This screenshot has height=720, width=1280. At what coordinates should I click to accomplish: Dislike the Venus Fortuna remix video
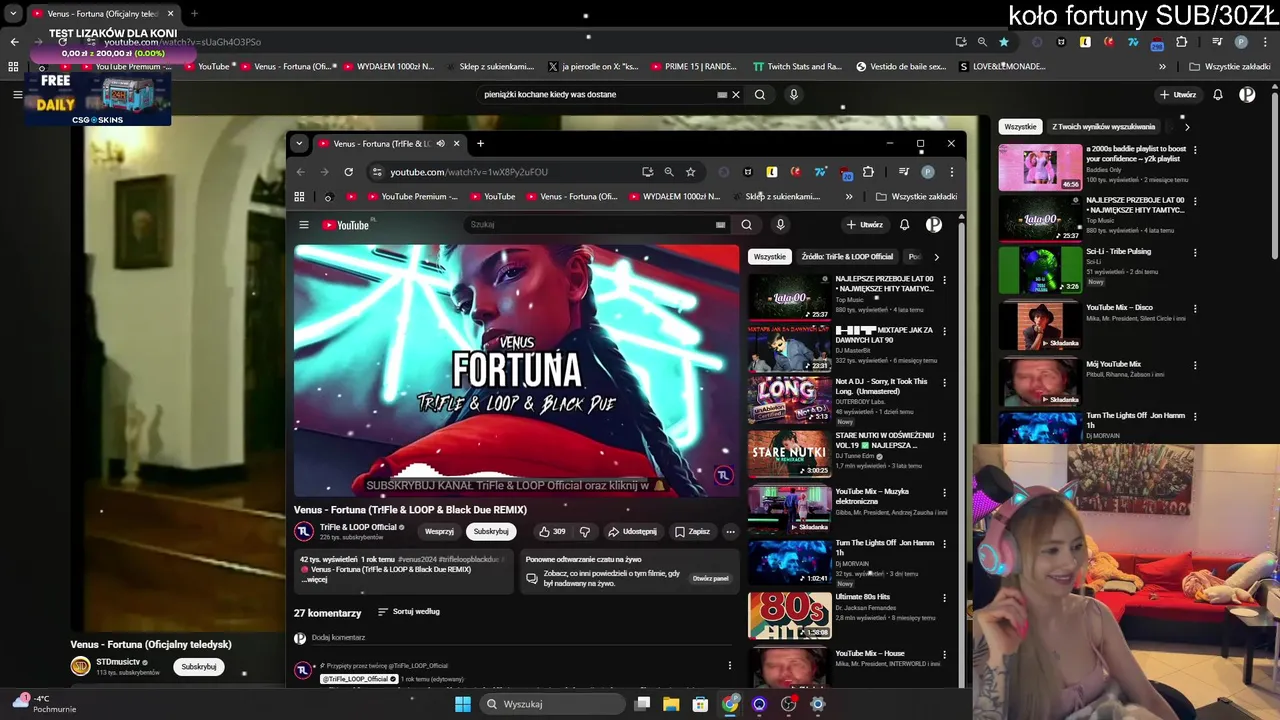click(x=585, y=532)
